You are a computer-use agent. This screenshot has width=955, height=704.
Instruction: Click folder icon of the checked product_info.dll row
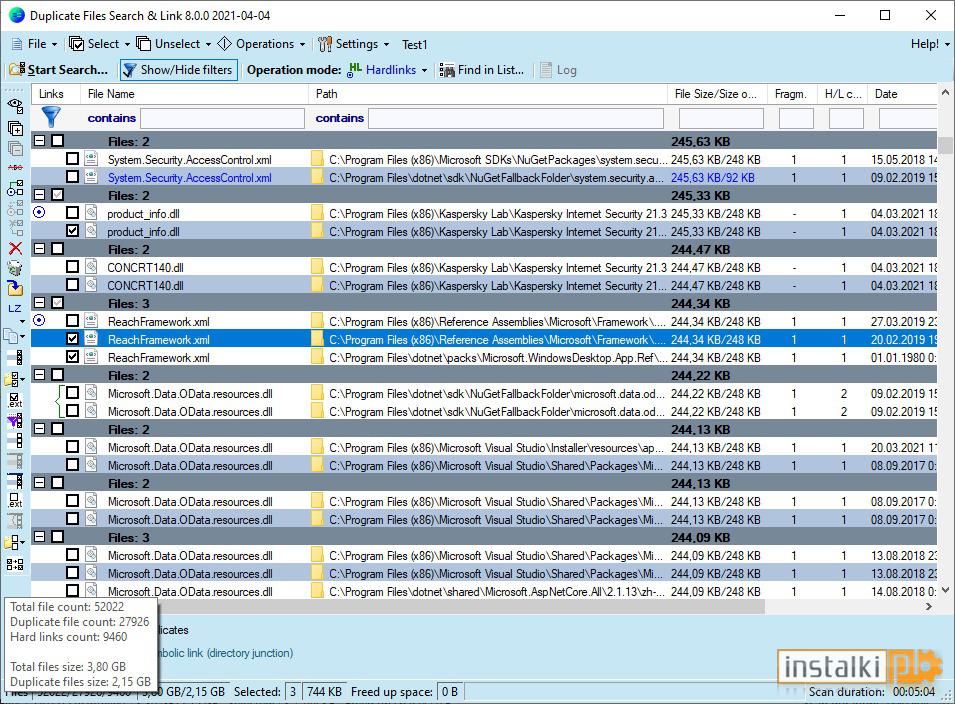(317, 231)
